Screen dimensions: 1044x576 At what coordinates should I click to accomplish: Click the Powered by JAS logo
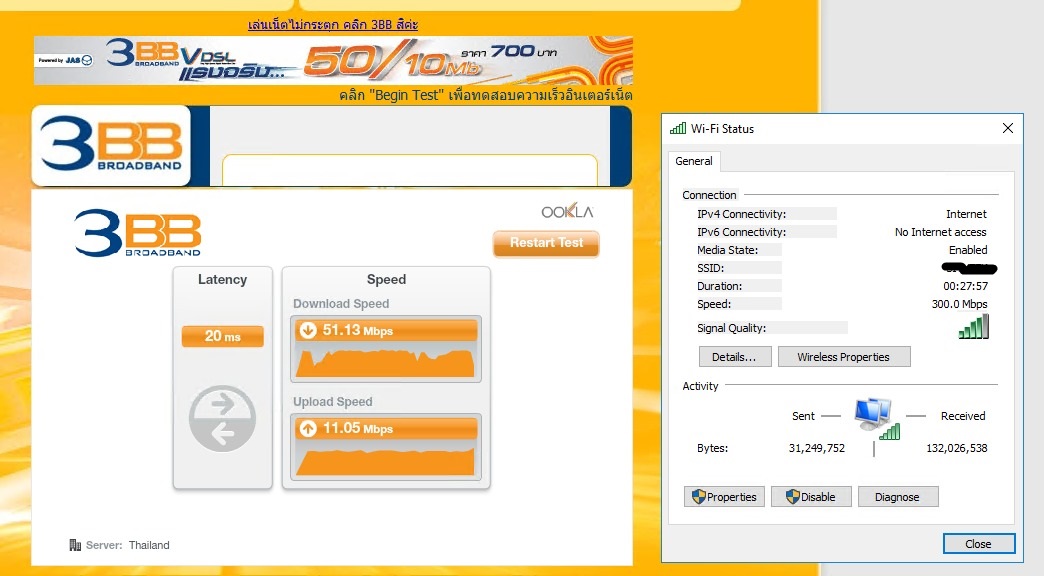(x=65, y=60)
